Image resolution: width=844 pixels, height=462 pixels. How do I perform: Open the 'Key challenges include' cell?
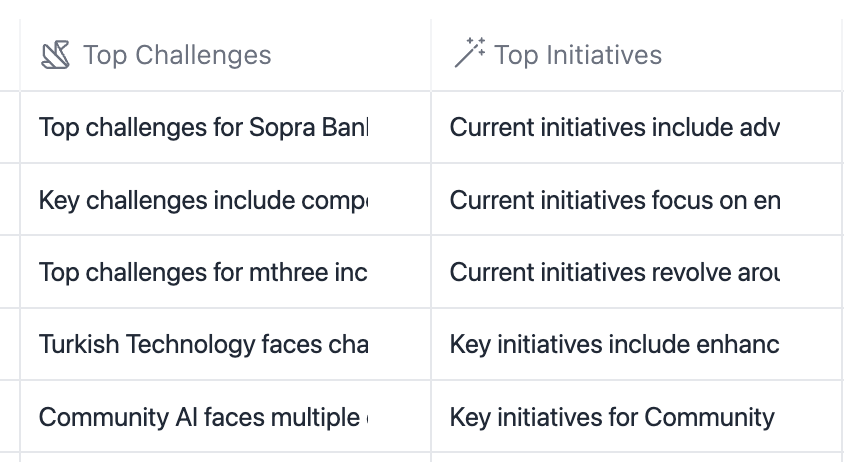click(204, 200)
